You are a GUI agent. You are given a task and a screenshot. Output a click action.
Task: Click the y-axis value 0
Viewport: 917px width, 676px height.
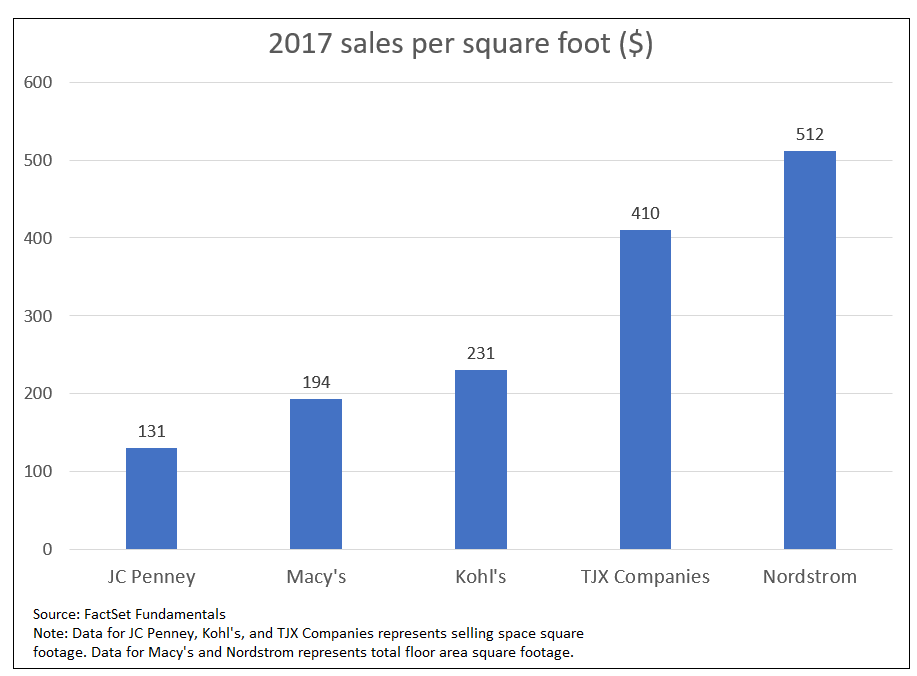tap(47, 549)
